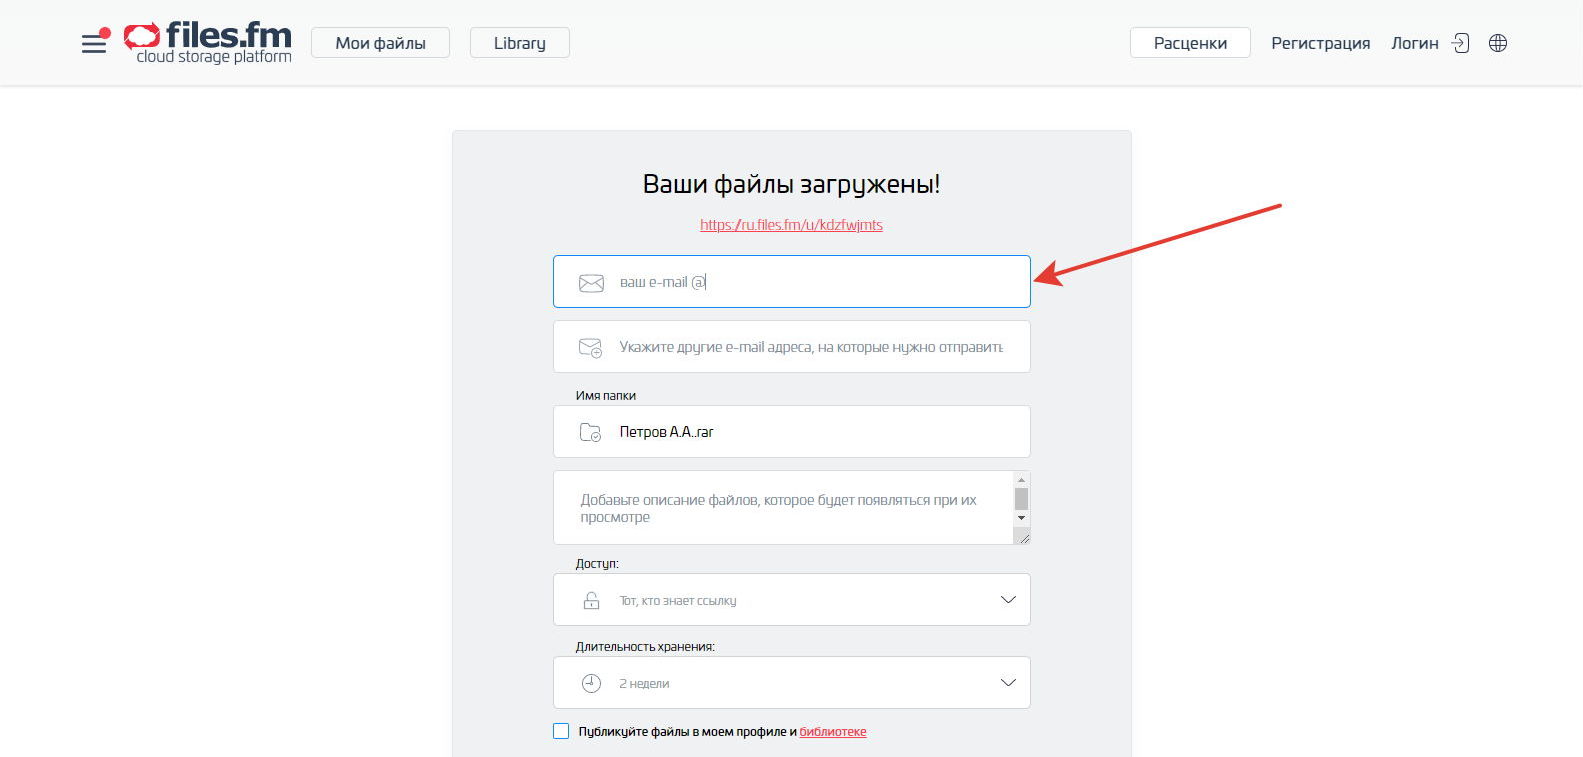Image resolution: width=1583 pixels, height=757 pixels.
Task: Click the files.fm logo
Action: pyautogui.click(x=208, y=43)
